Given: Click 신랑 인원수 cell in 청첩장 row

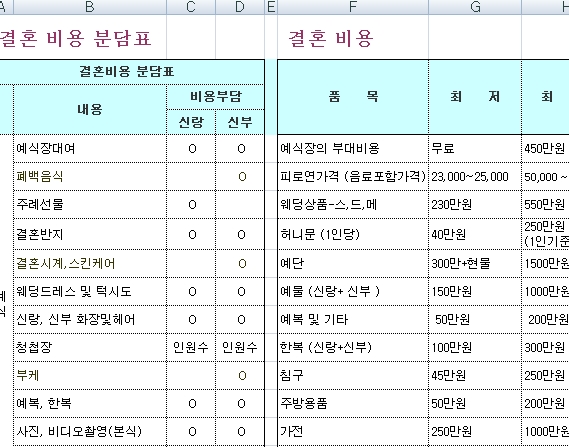Looking at the screenshot, I should [191, 347].
